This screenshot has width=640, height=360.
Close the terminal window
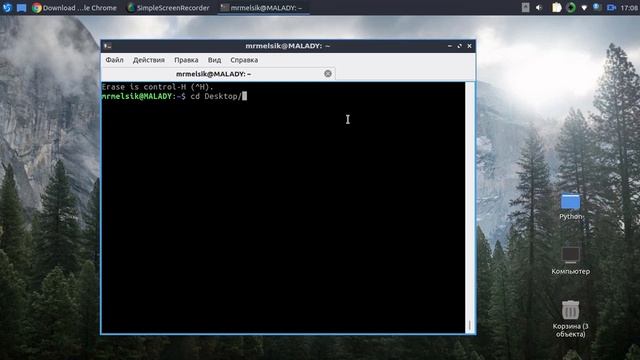(469, 46)
